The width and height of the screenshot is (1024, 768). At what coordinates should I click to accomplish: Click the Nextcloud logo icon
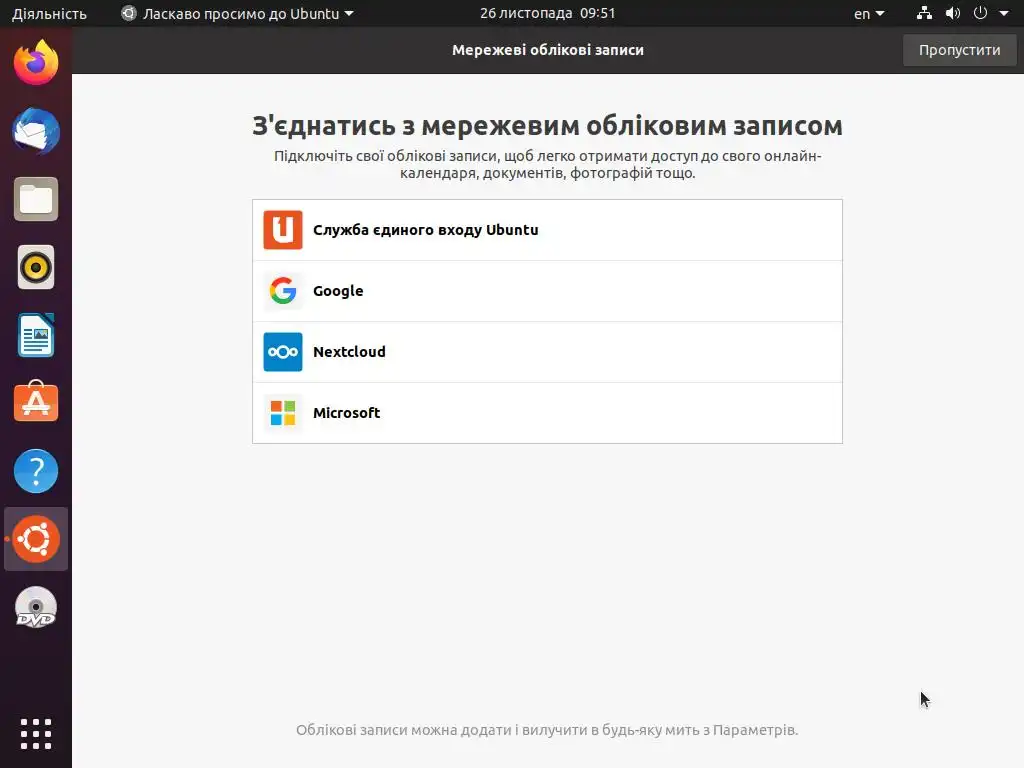click(283, 352)
